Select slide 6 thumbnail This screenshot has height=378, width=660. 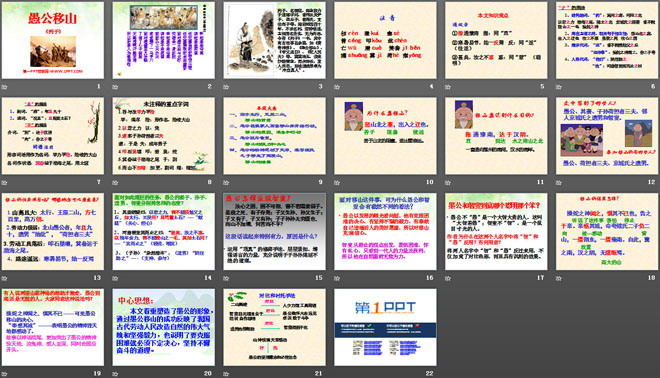pyautogui.click(x=607, y=40)
